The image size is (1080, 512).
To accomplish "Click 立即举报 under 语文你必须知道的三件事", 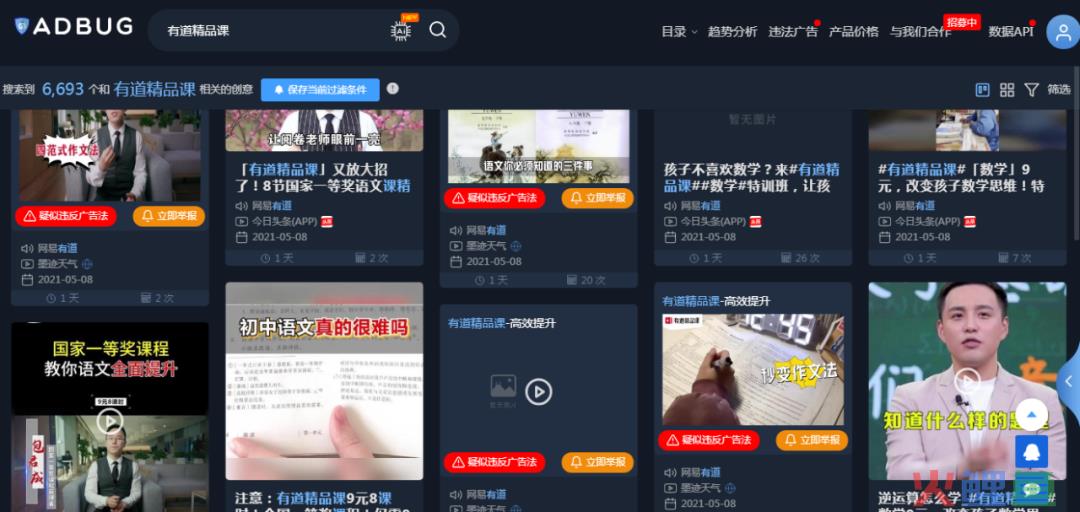I will point(597,198).
